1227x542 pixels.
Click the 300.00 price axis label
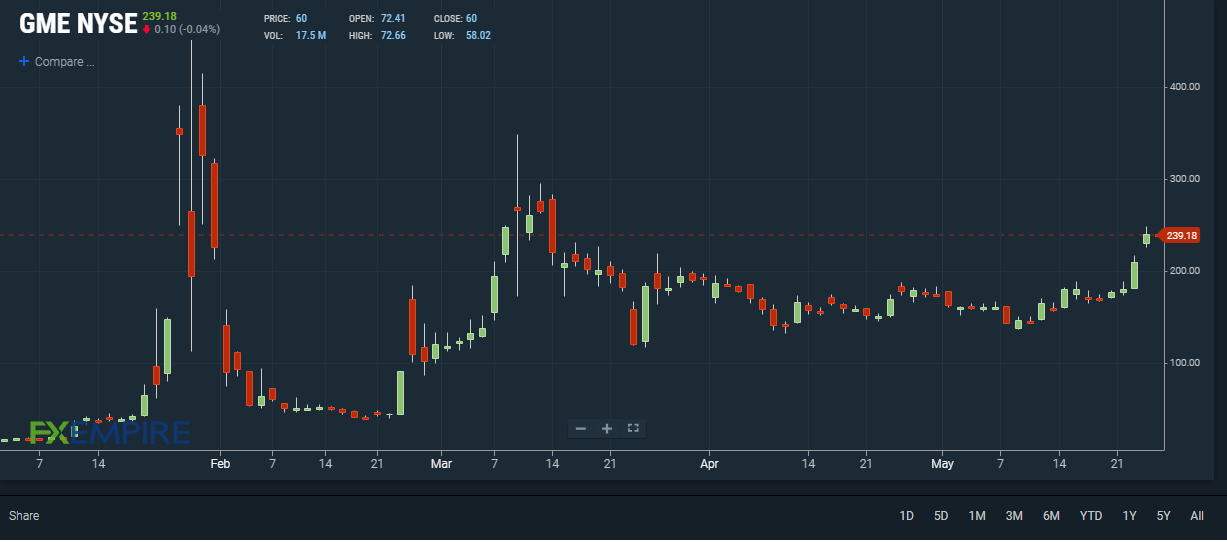point(1185,179)
